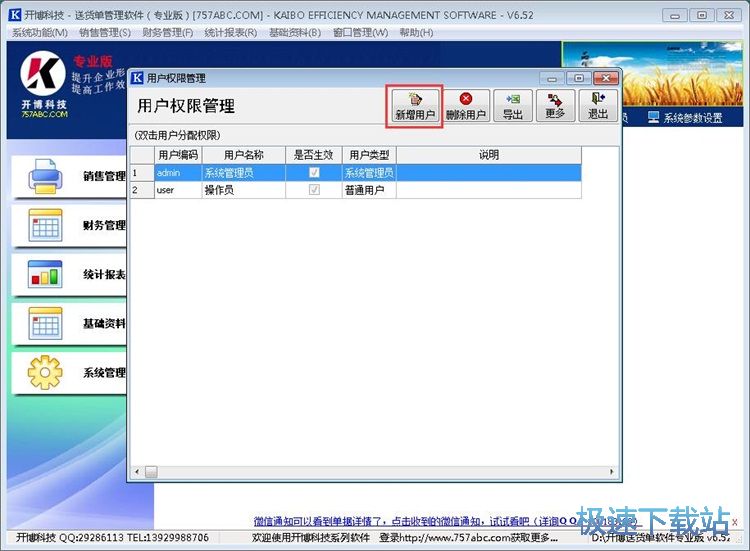Image resolution: width=750 pixels, height=551 pixels.
Task: Toggle 是否生效 checkbox for user row
Action: (314, 190)
